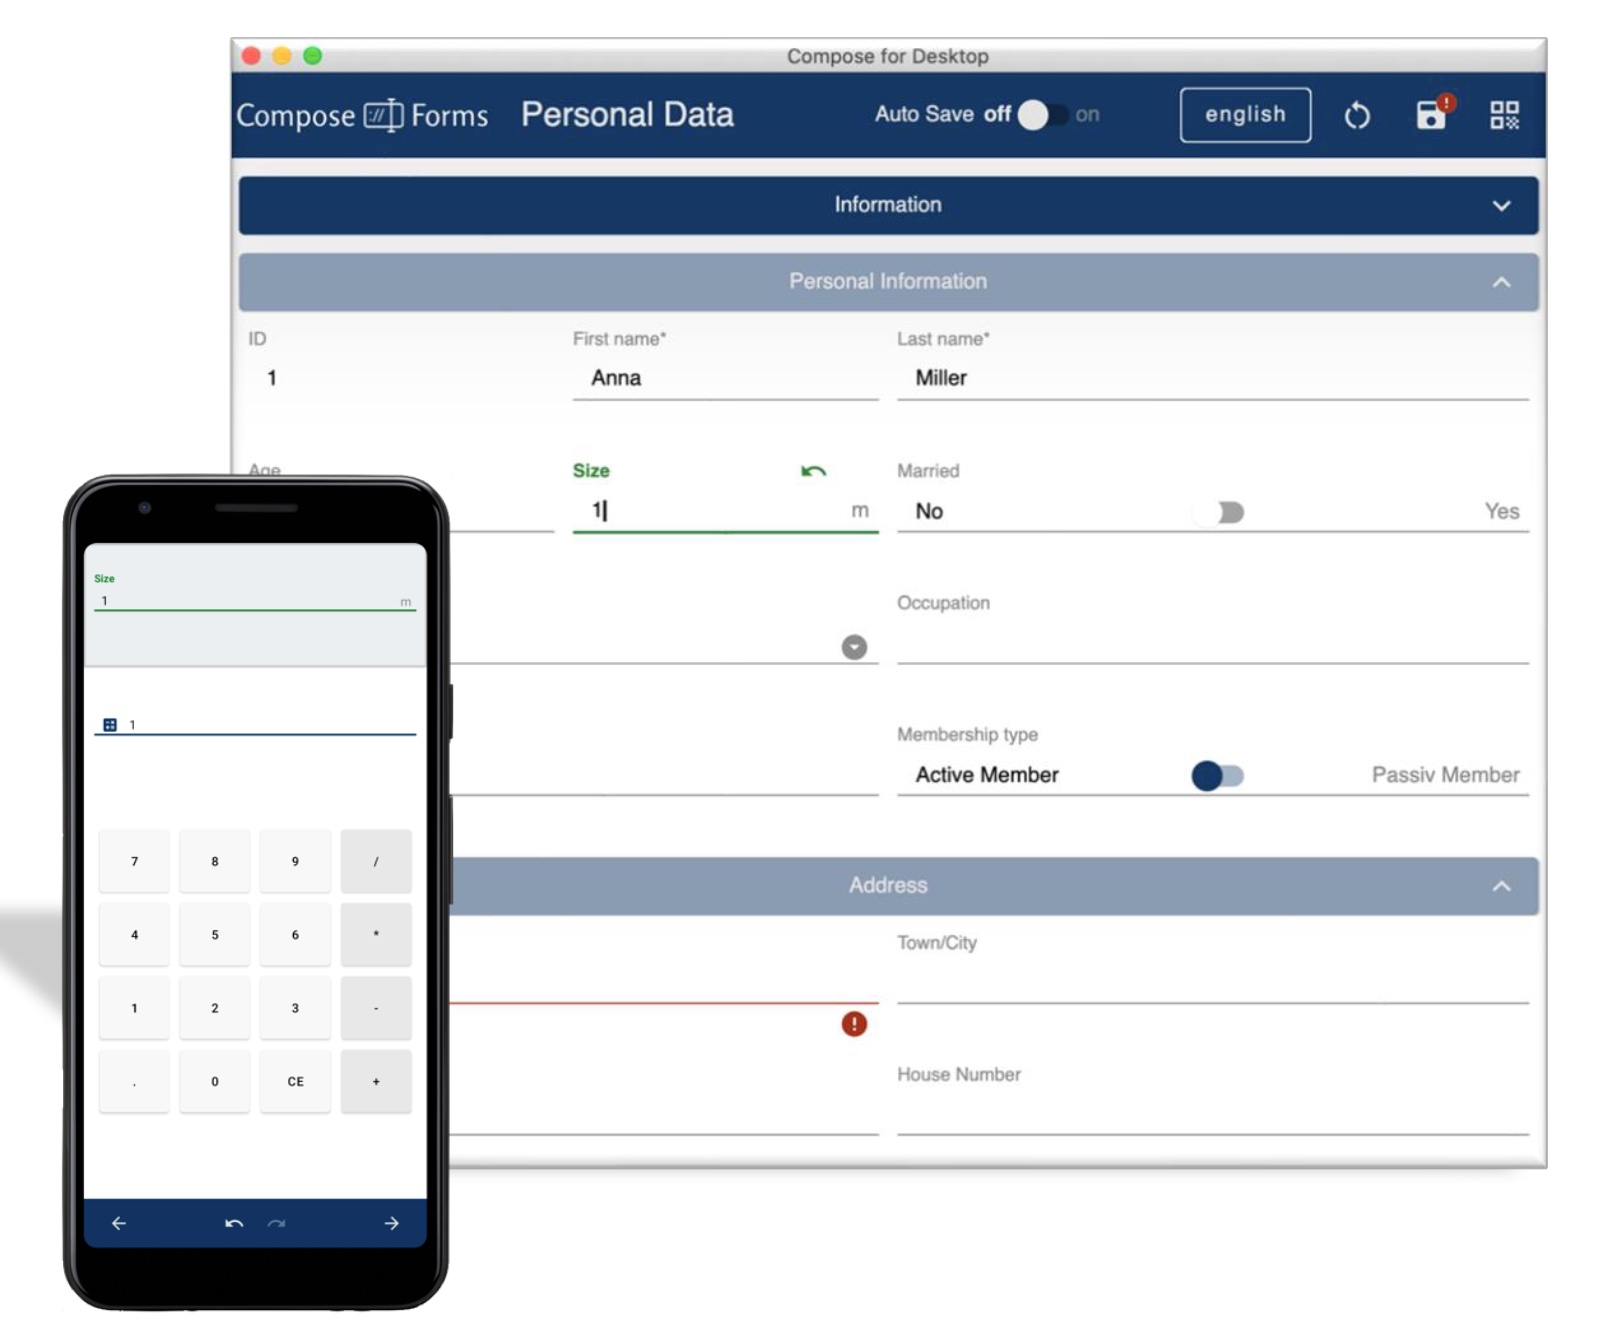Click the reset/reload icon in header

(x=1356, y=115)
